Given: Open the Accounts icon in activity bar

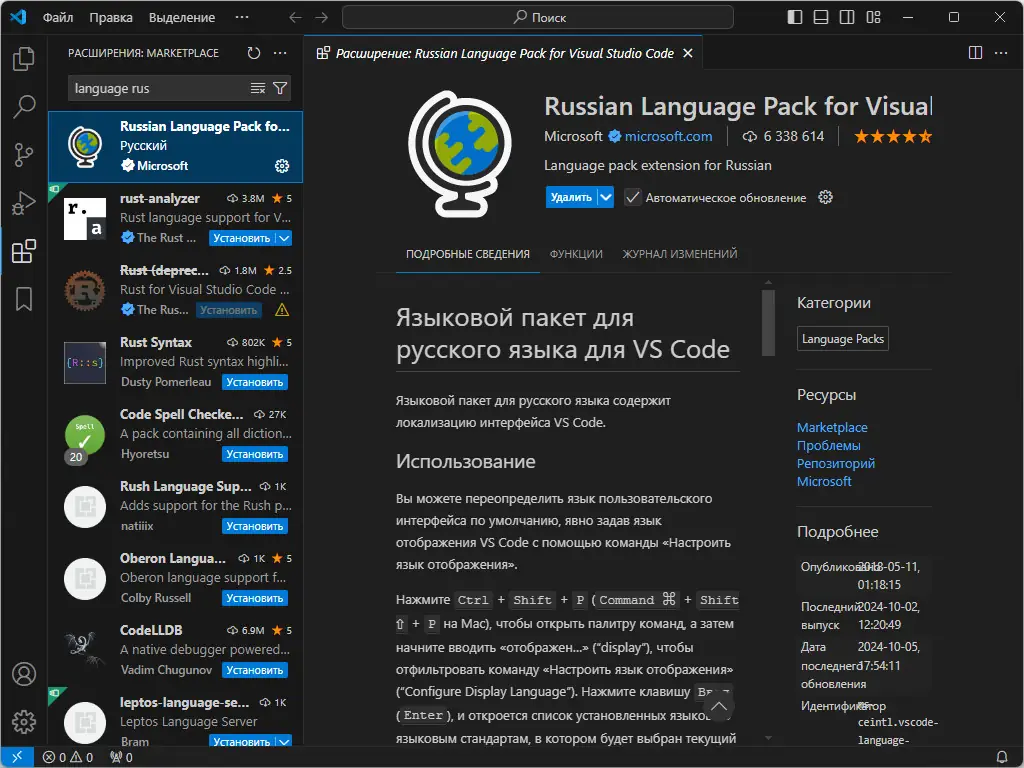Looking at the screenshot, I should pos(24,674).
